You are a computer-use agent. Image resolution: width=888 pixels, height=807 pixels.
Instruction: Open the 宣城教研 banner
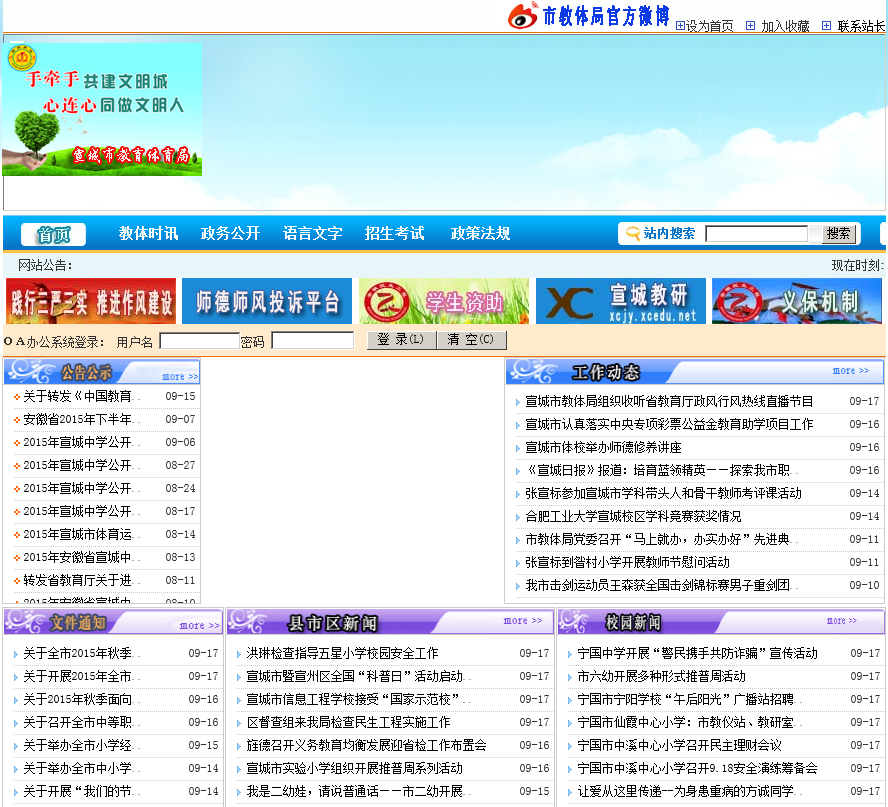[621, 301]
